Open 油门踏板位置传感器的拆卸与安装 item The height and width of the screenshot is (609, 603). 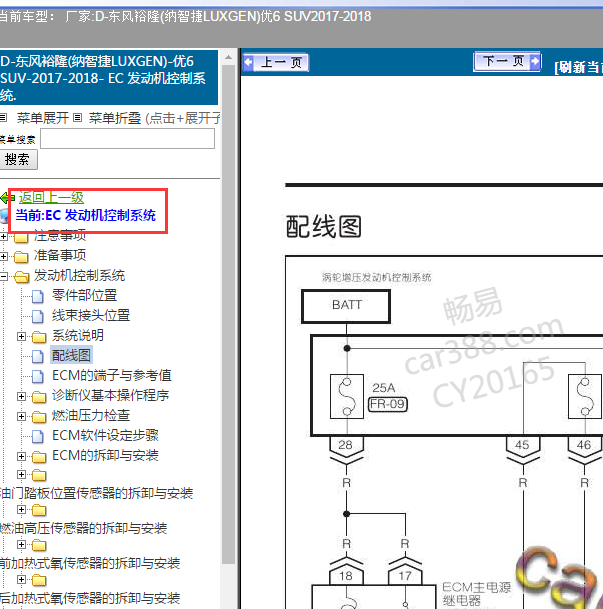coord(96,493)
